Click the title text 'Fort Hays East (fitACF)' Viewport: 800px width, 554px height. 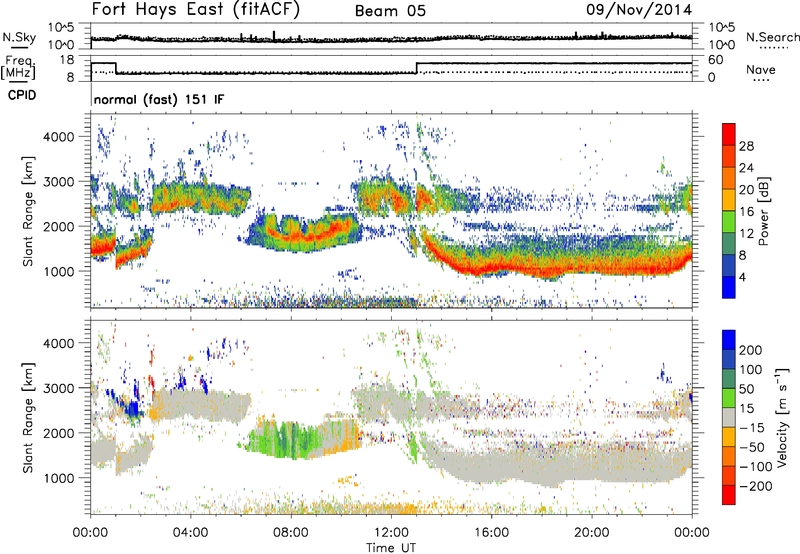(x=195, y=10)
